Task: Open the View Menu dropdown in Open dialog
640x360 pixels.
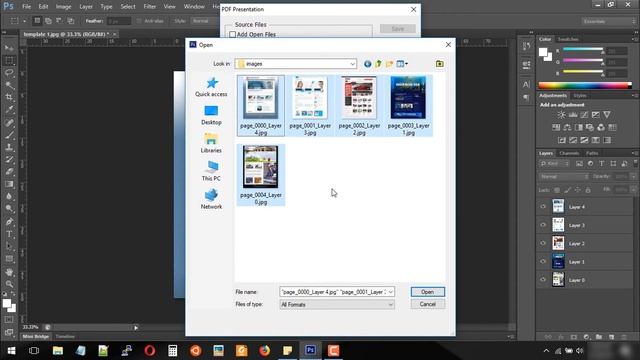Action: pos(402,64)
